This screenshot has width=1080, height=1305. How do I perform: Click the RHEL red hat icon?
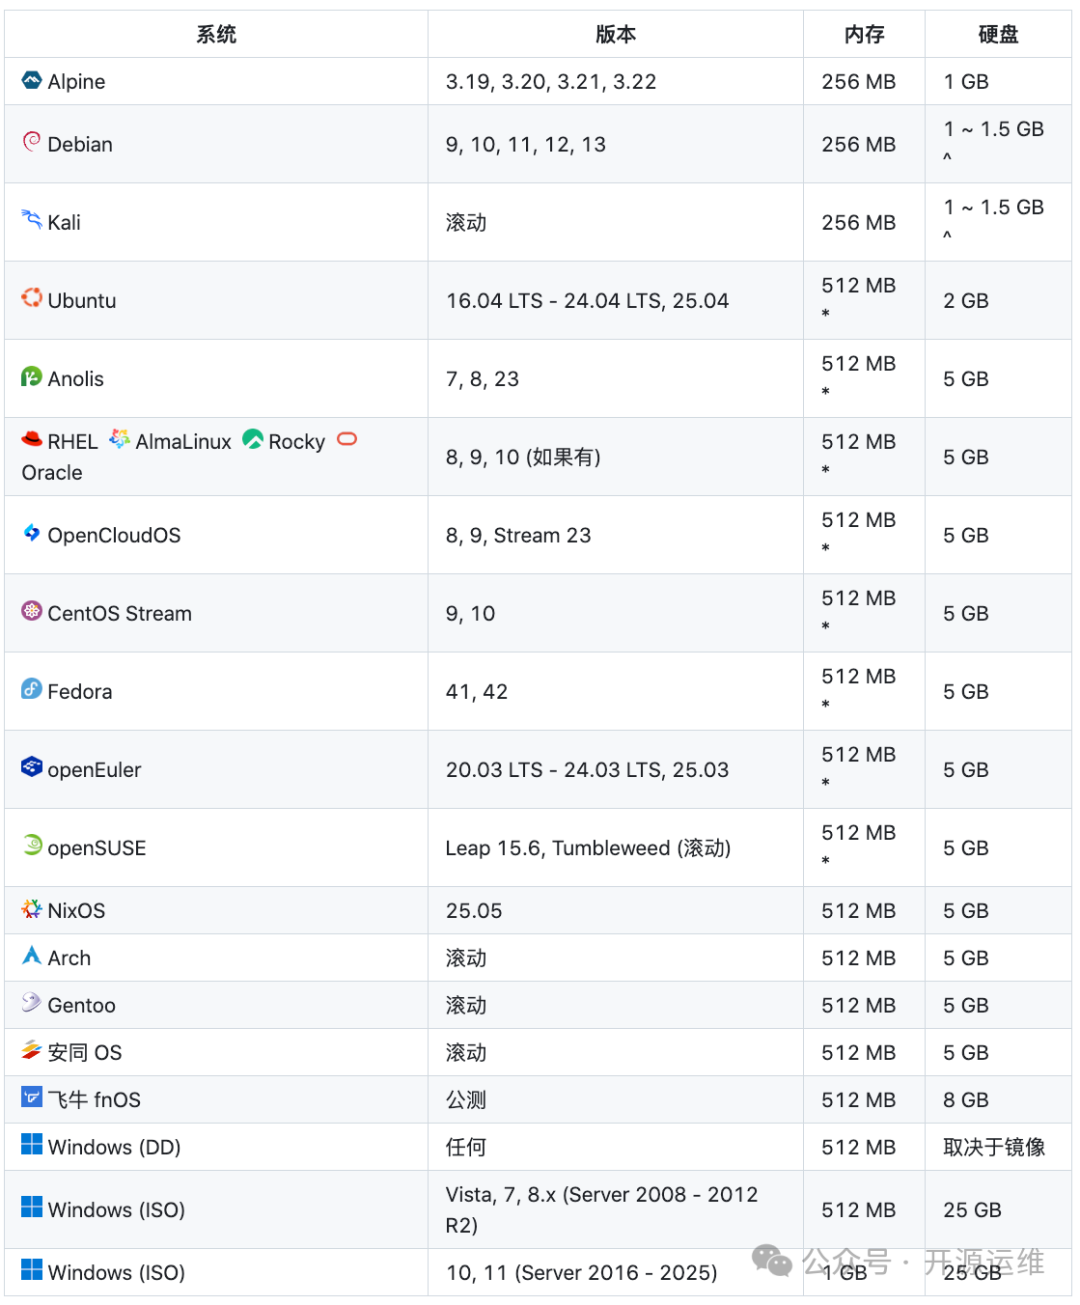tap(30, 439)
